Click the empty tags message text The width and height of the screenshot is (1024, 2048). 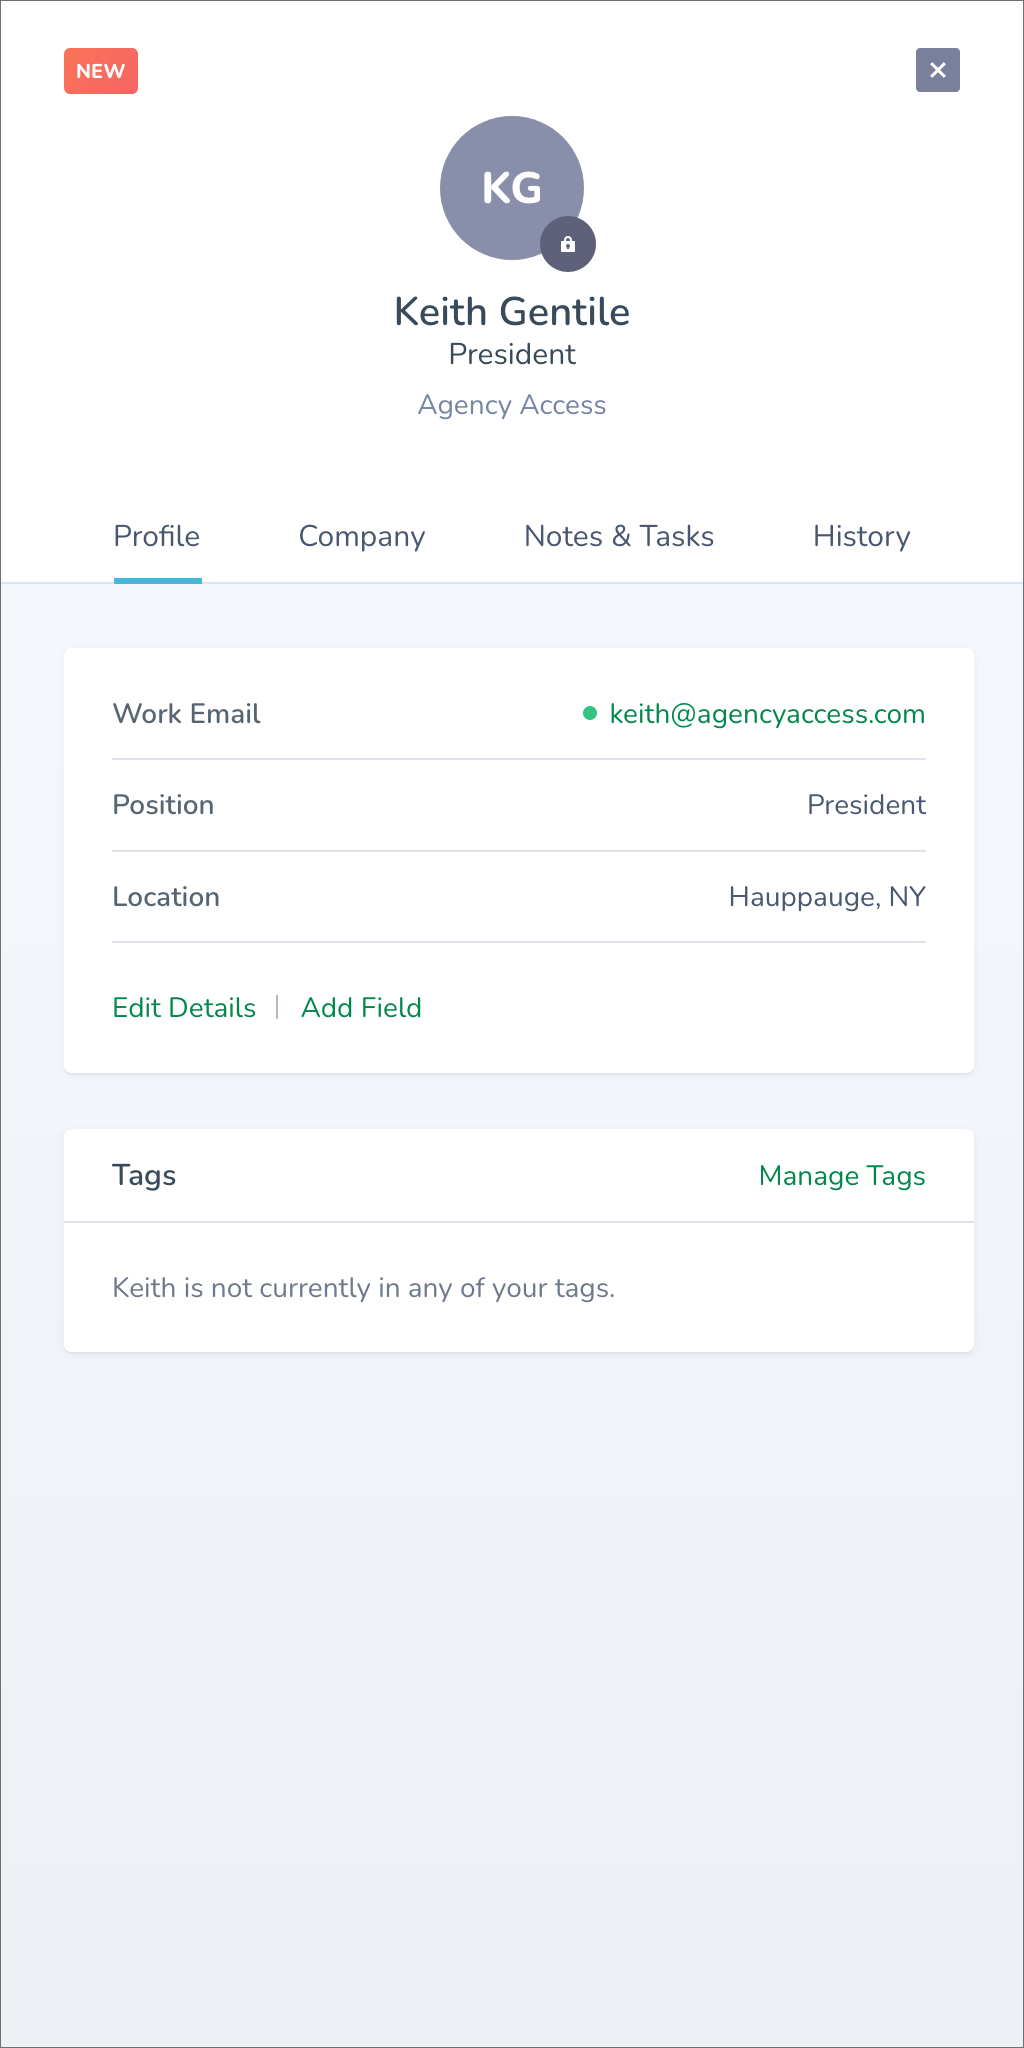click(364, 1288)
